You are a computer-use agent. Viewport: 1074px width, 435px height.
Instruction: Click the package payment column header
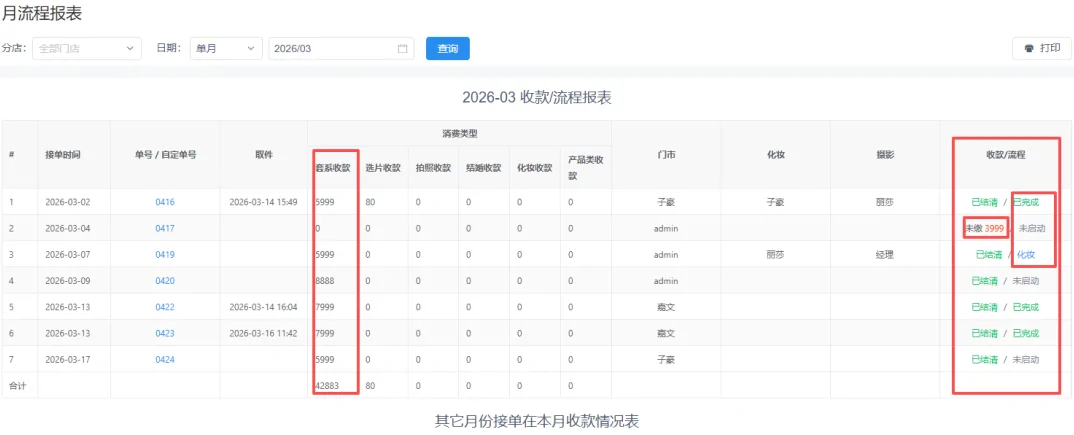click(x=333, y=168)
